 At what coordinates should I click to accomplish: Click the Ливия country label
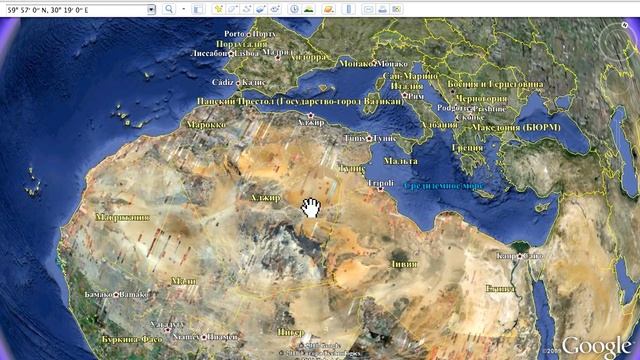[x=404, y=264]
